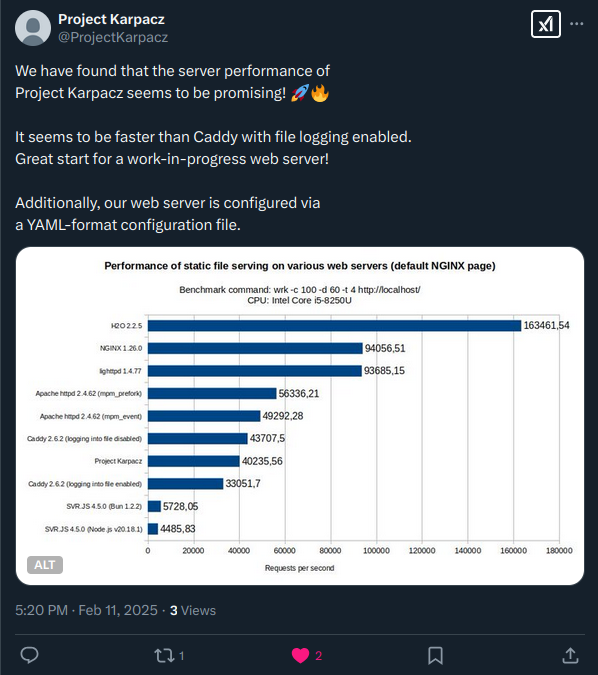The width and height of the screenshot is (598, 675).
Task: Click the repost arrows icon
Action: [x=164, y=656]
